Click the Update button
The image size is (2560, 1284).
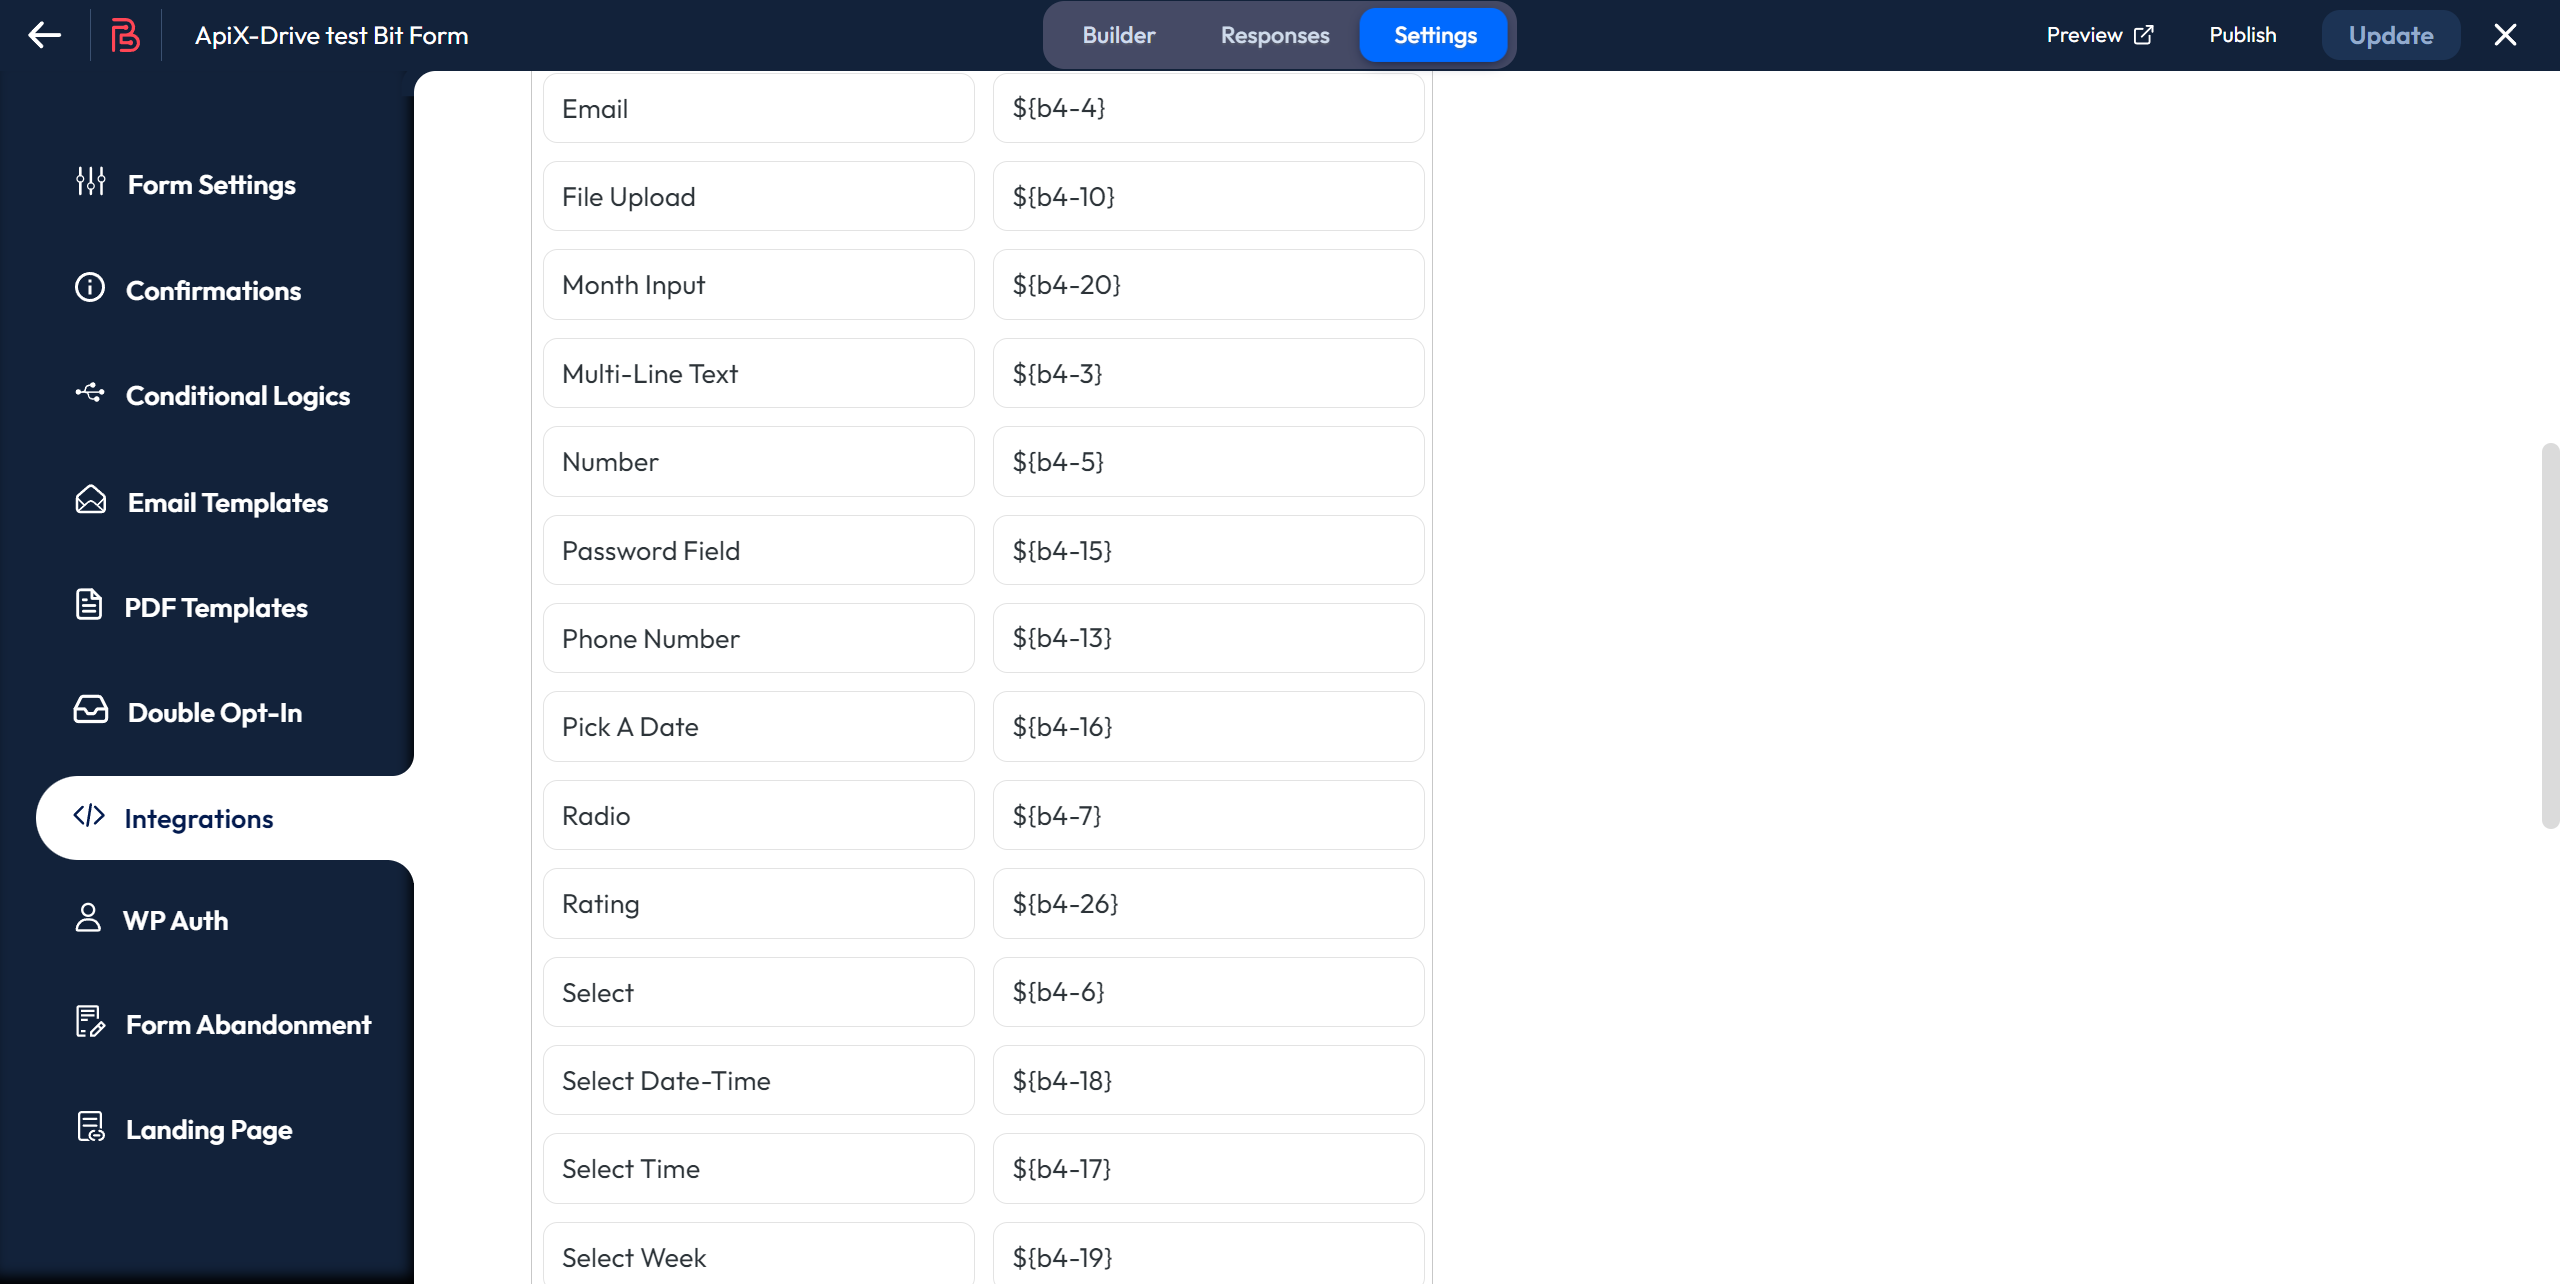(x=2390, y=34)
